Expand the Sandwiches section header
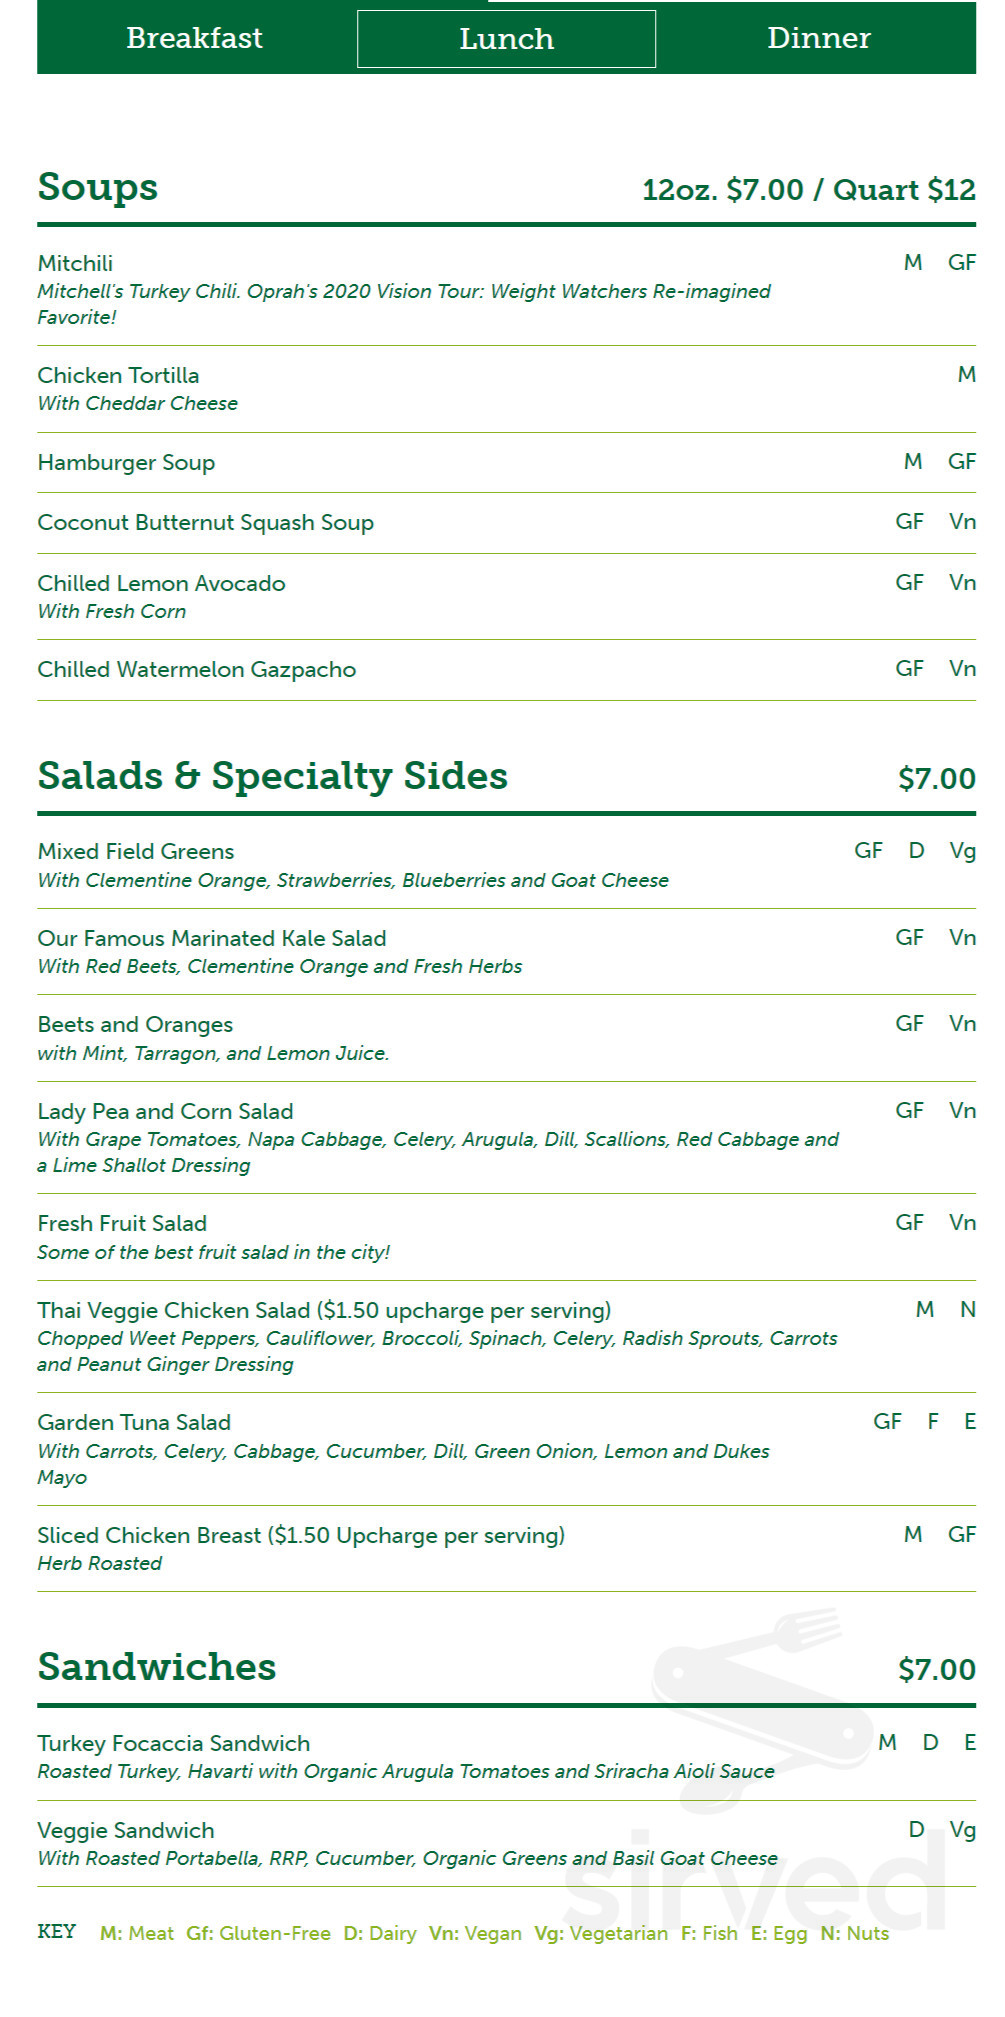The width and height of the screenshot is (1005, 2017). click(156, 1667)
